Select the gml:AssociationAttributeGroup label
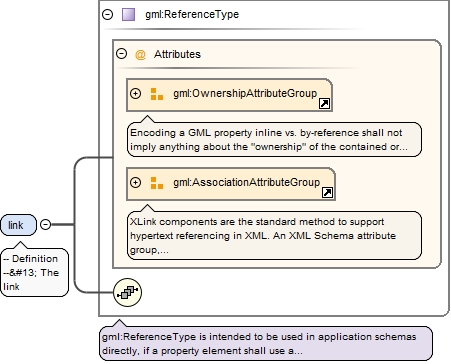The image size is (451, 364). [x=246, y=182]
